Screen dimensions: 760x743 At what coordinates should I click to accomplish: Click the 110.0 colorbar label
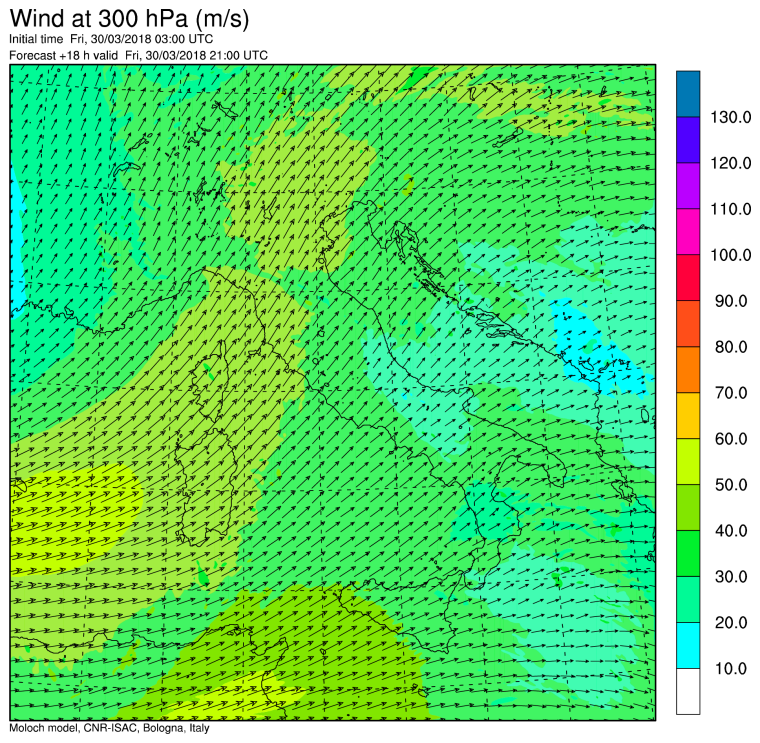(730, 209)
